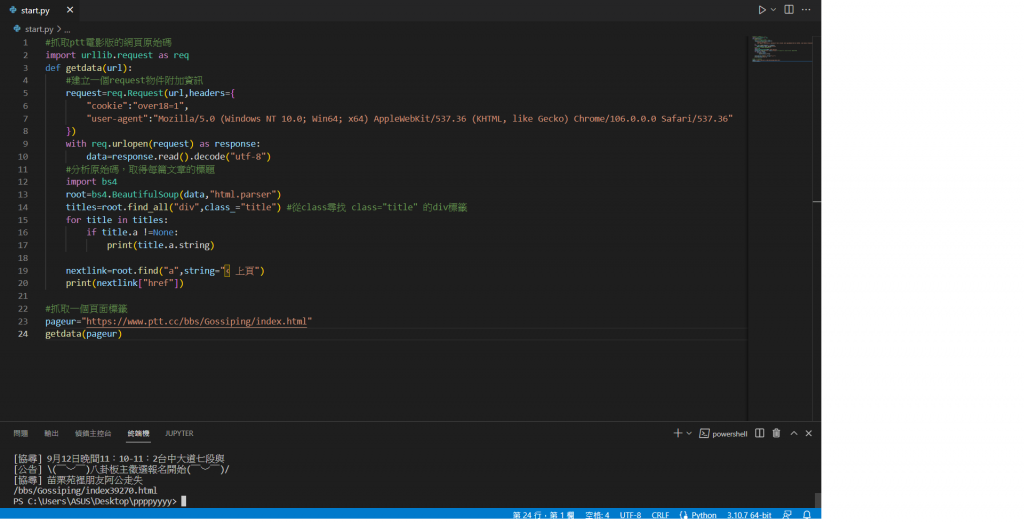
Task: Click terminal output /bbs/Gossiping/index39270.html
Action: point(85,491)
